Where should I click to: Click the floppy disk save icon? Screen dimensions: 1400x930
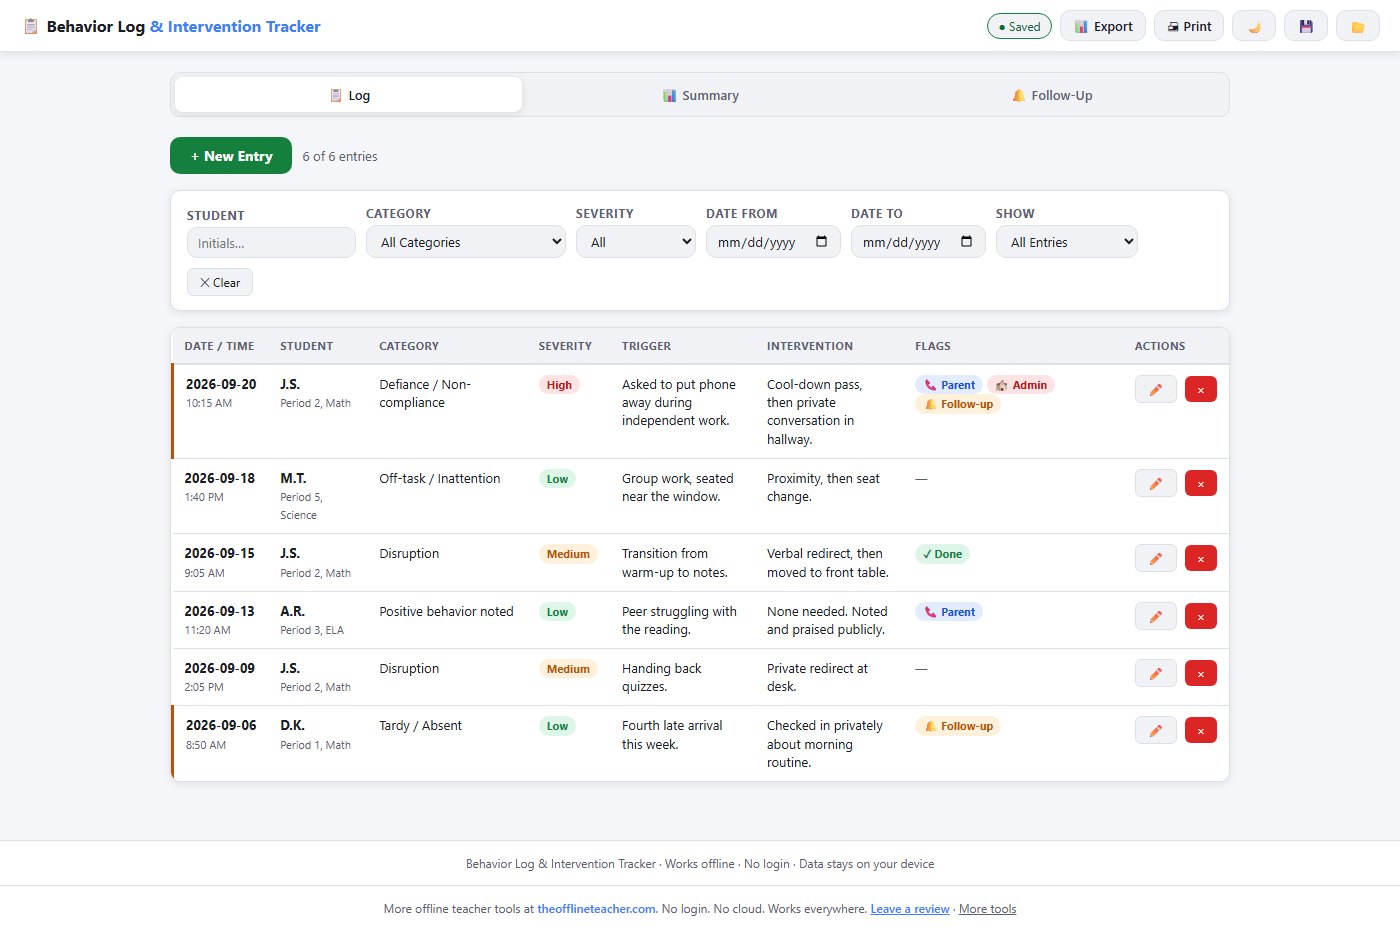point(1306,26)
